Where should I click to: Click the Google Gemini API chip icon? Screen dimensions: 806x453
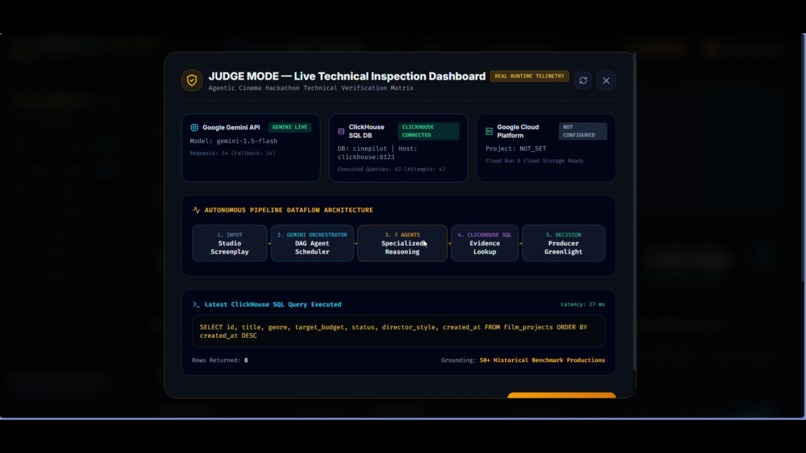click(194, 128)
